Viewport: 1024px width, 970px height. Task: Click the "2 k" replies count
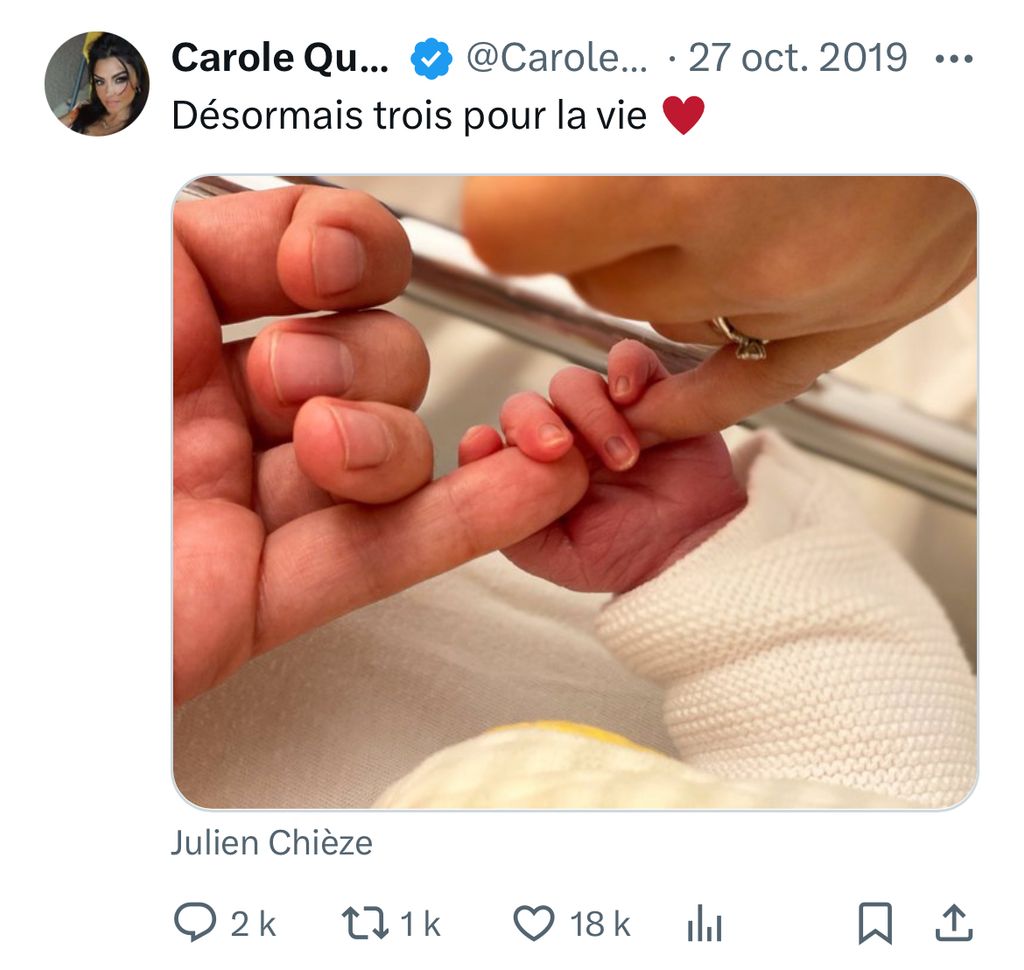(x=253, y=925)
